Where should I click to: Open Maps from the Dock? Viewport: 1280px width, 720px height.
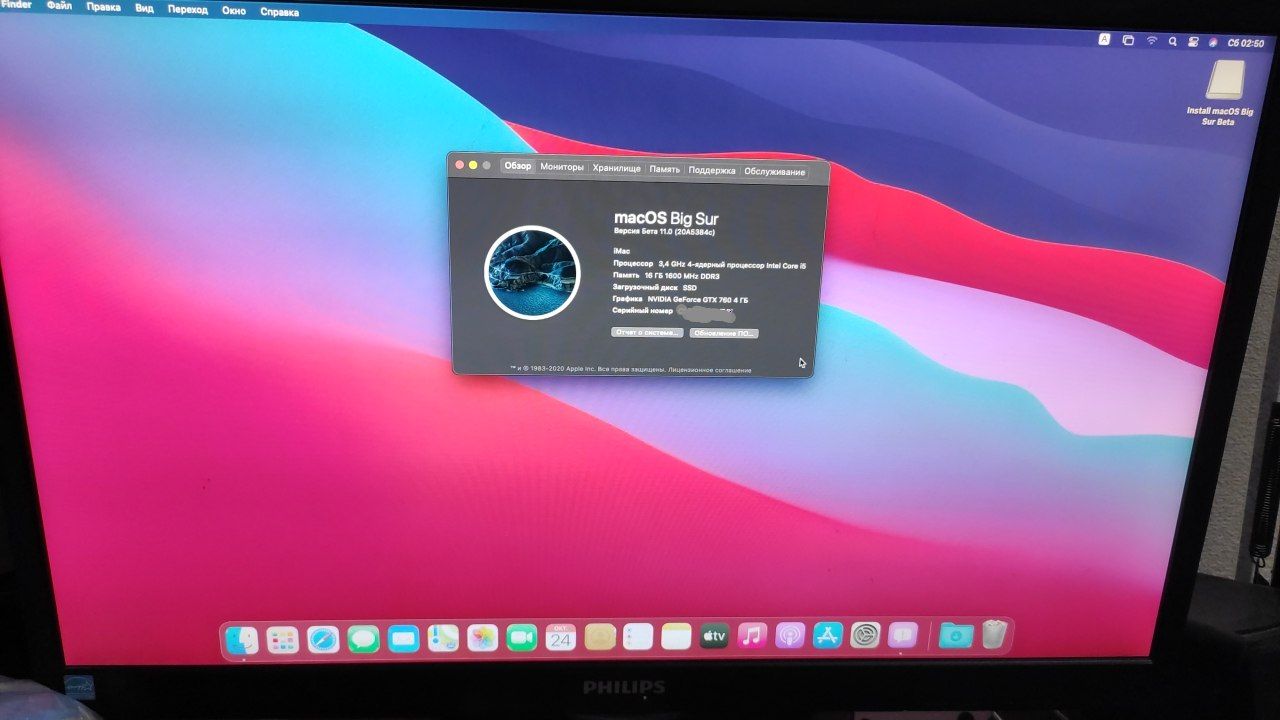tap(443, 638)
